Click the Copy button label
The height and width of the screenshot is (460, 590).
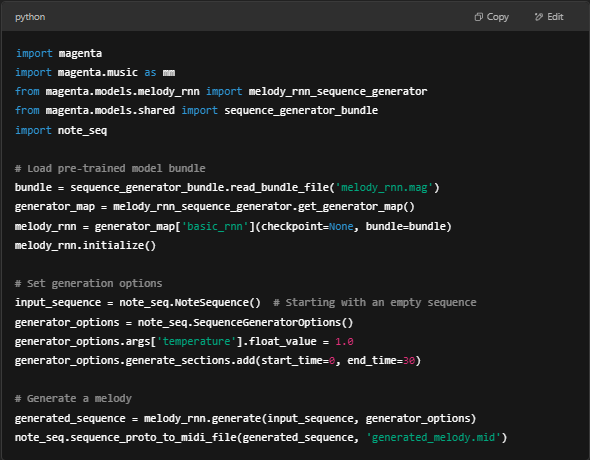click(497, 17)
